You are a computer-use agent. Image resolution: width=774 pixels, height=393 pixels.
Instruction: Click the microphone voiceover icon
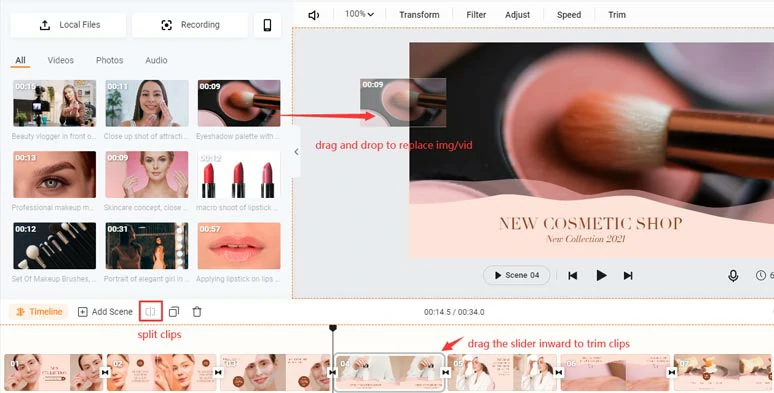tap(733, 275)
